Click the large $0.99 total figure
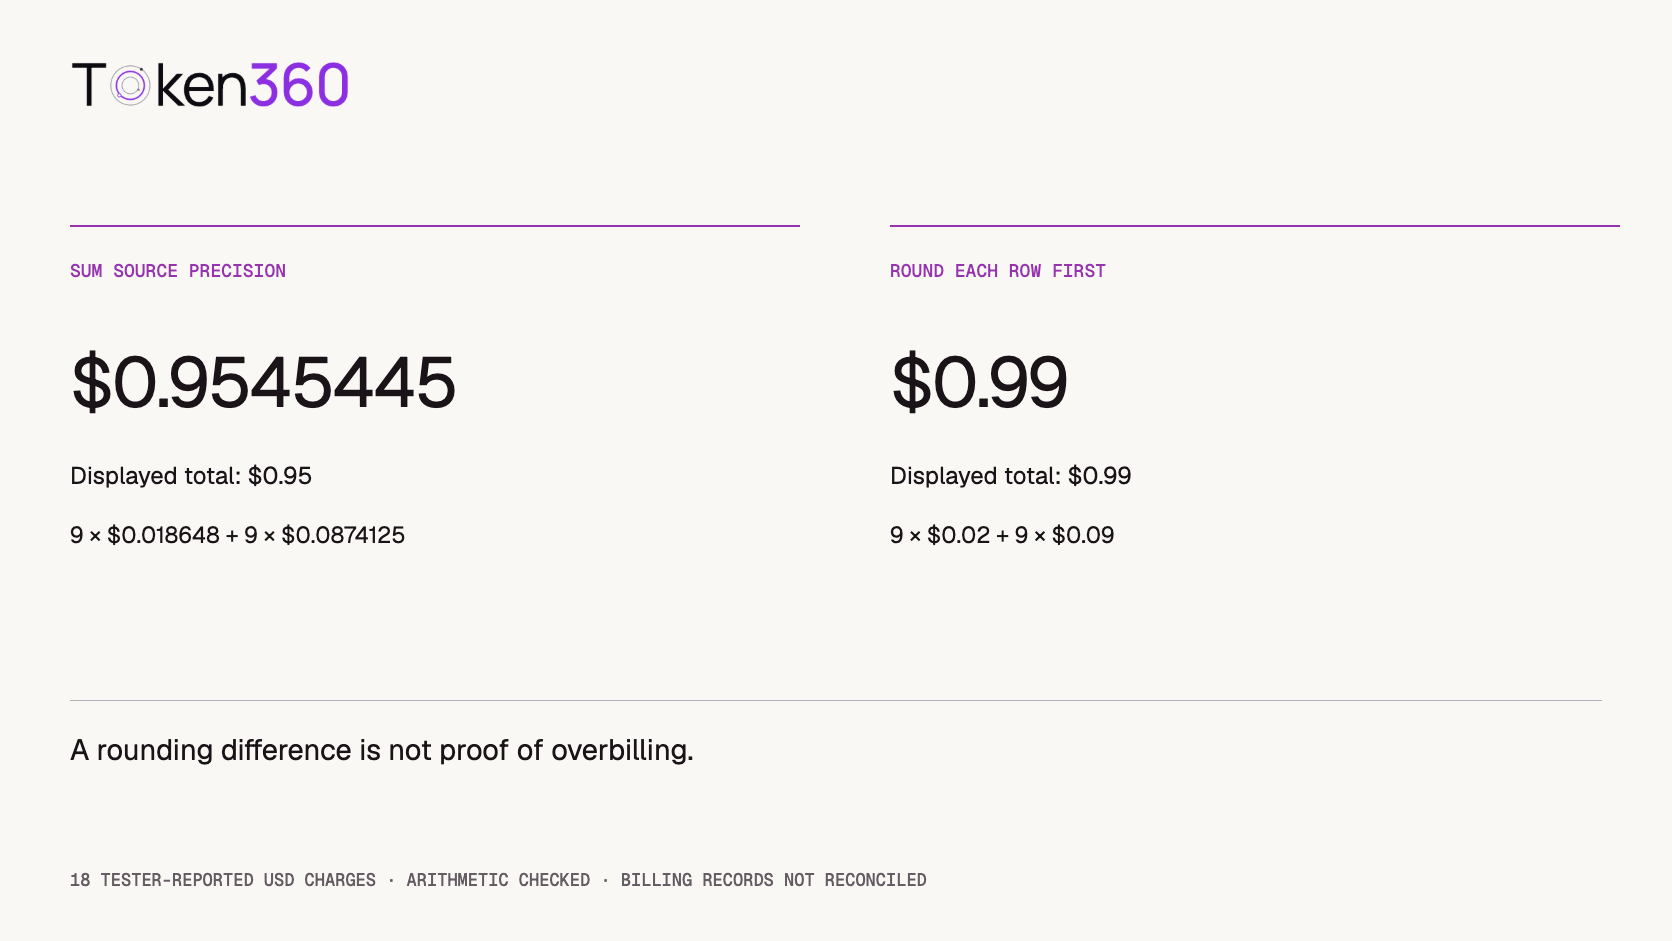 (979, 382)
